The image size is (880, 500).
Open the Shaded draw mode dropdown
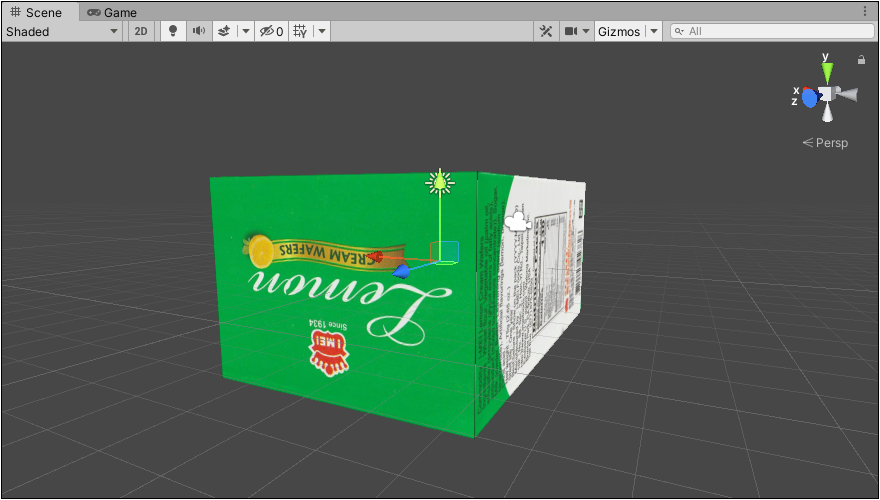tap(62, 31)
